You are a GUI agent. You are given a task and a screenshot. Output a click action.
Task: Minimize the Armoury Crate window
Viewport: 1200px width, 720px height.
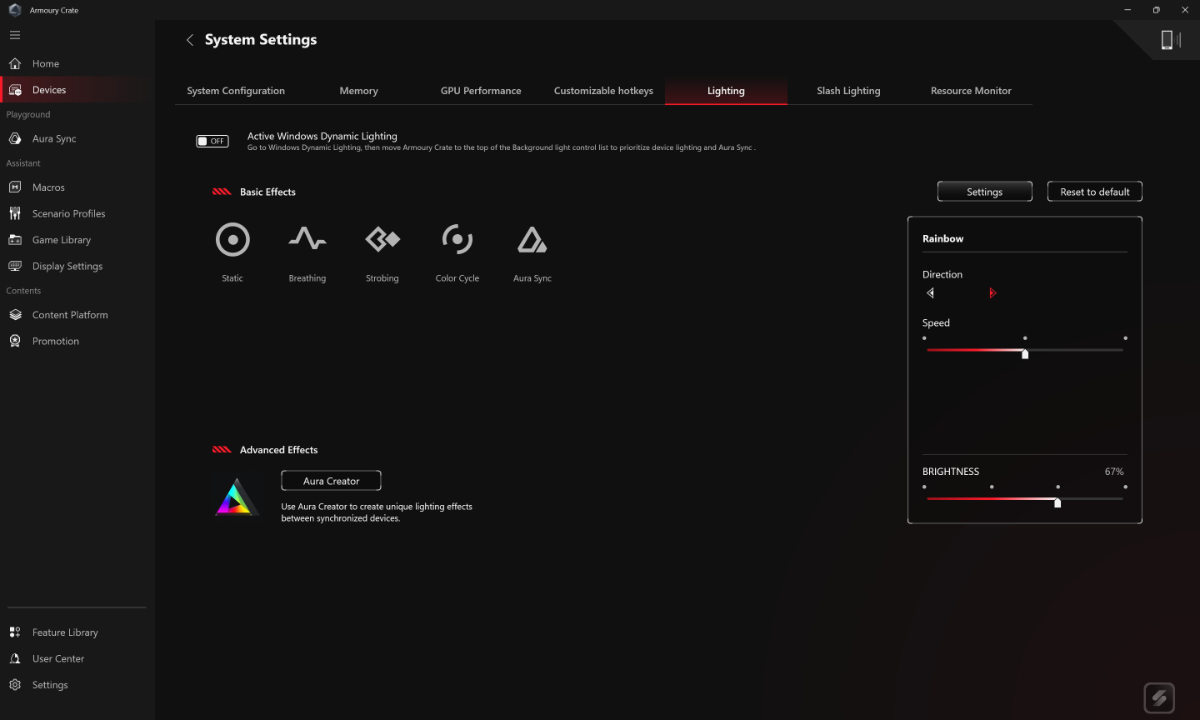[x=1128, y=10]
